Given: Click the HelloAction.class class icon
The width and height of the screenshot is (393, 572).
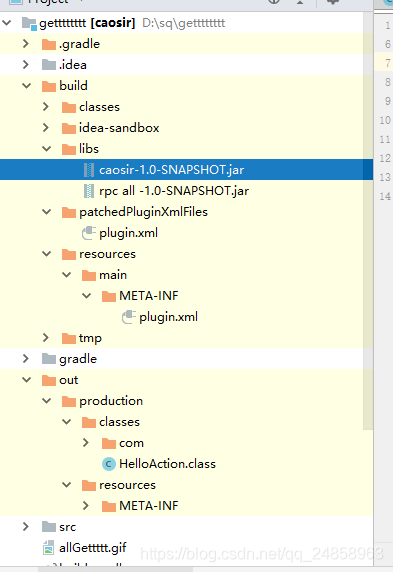Looking at the screenshot, I should (x=108, y=464).
